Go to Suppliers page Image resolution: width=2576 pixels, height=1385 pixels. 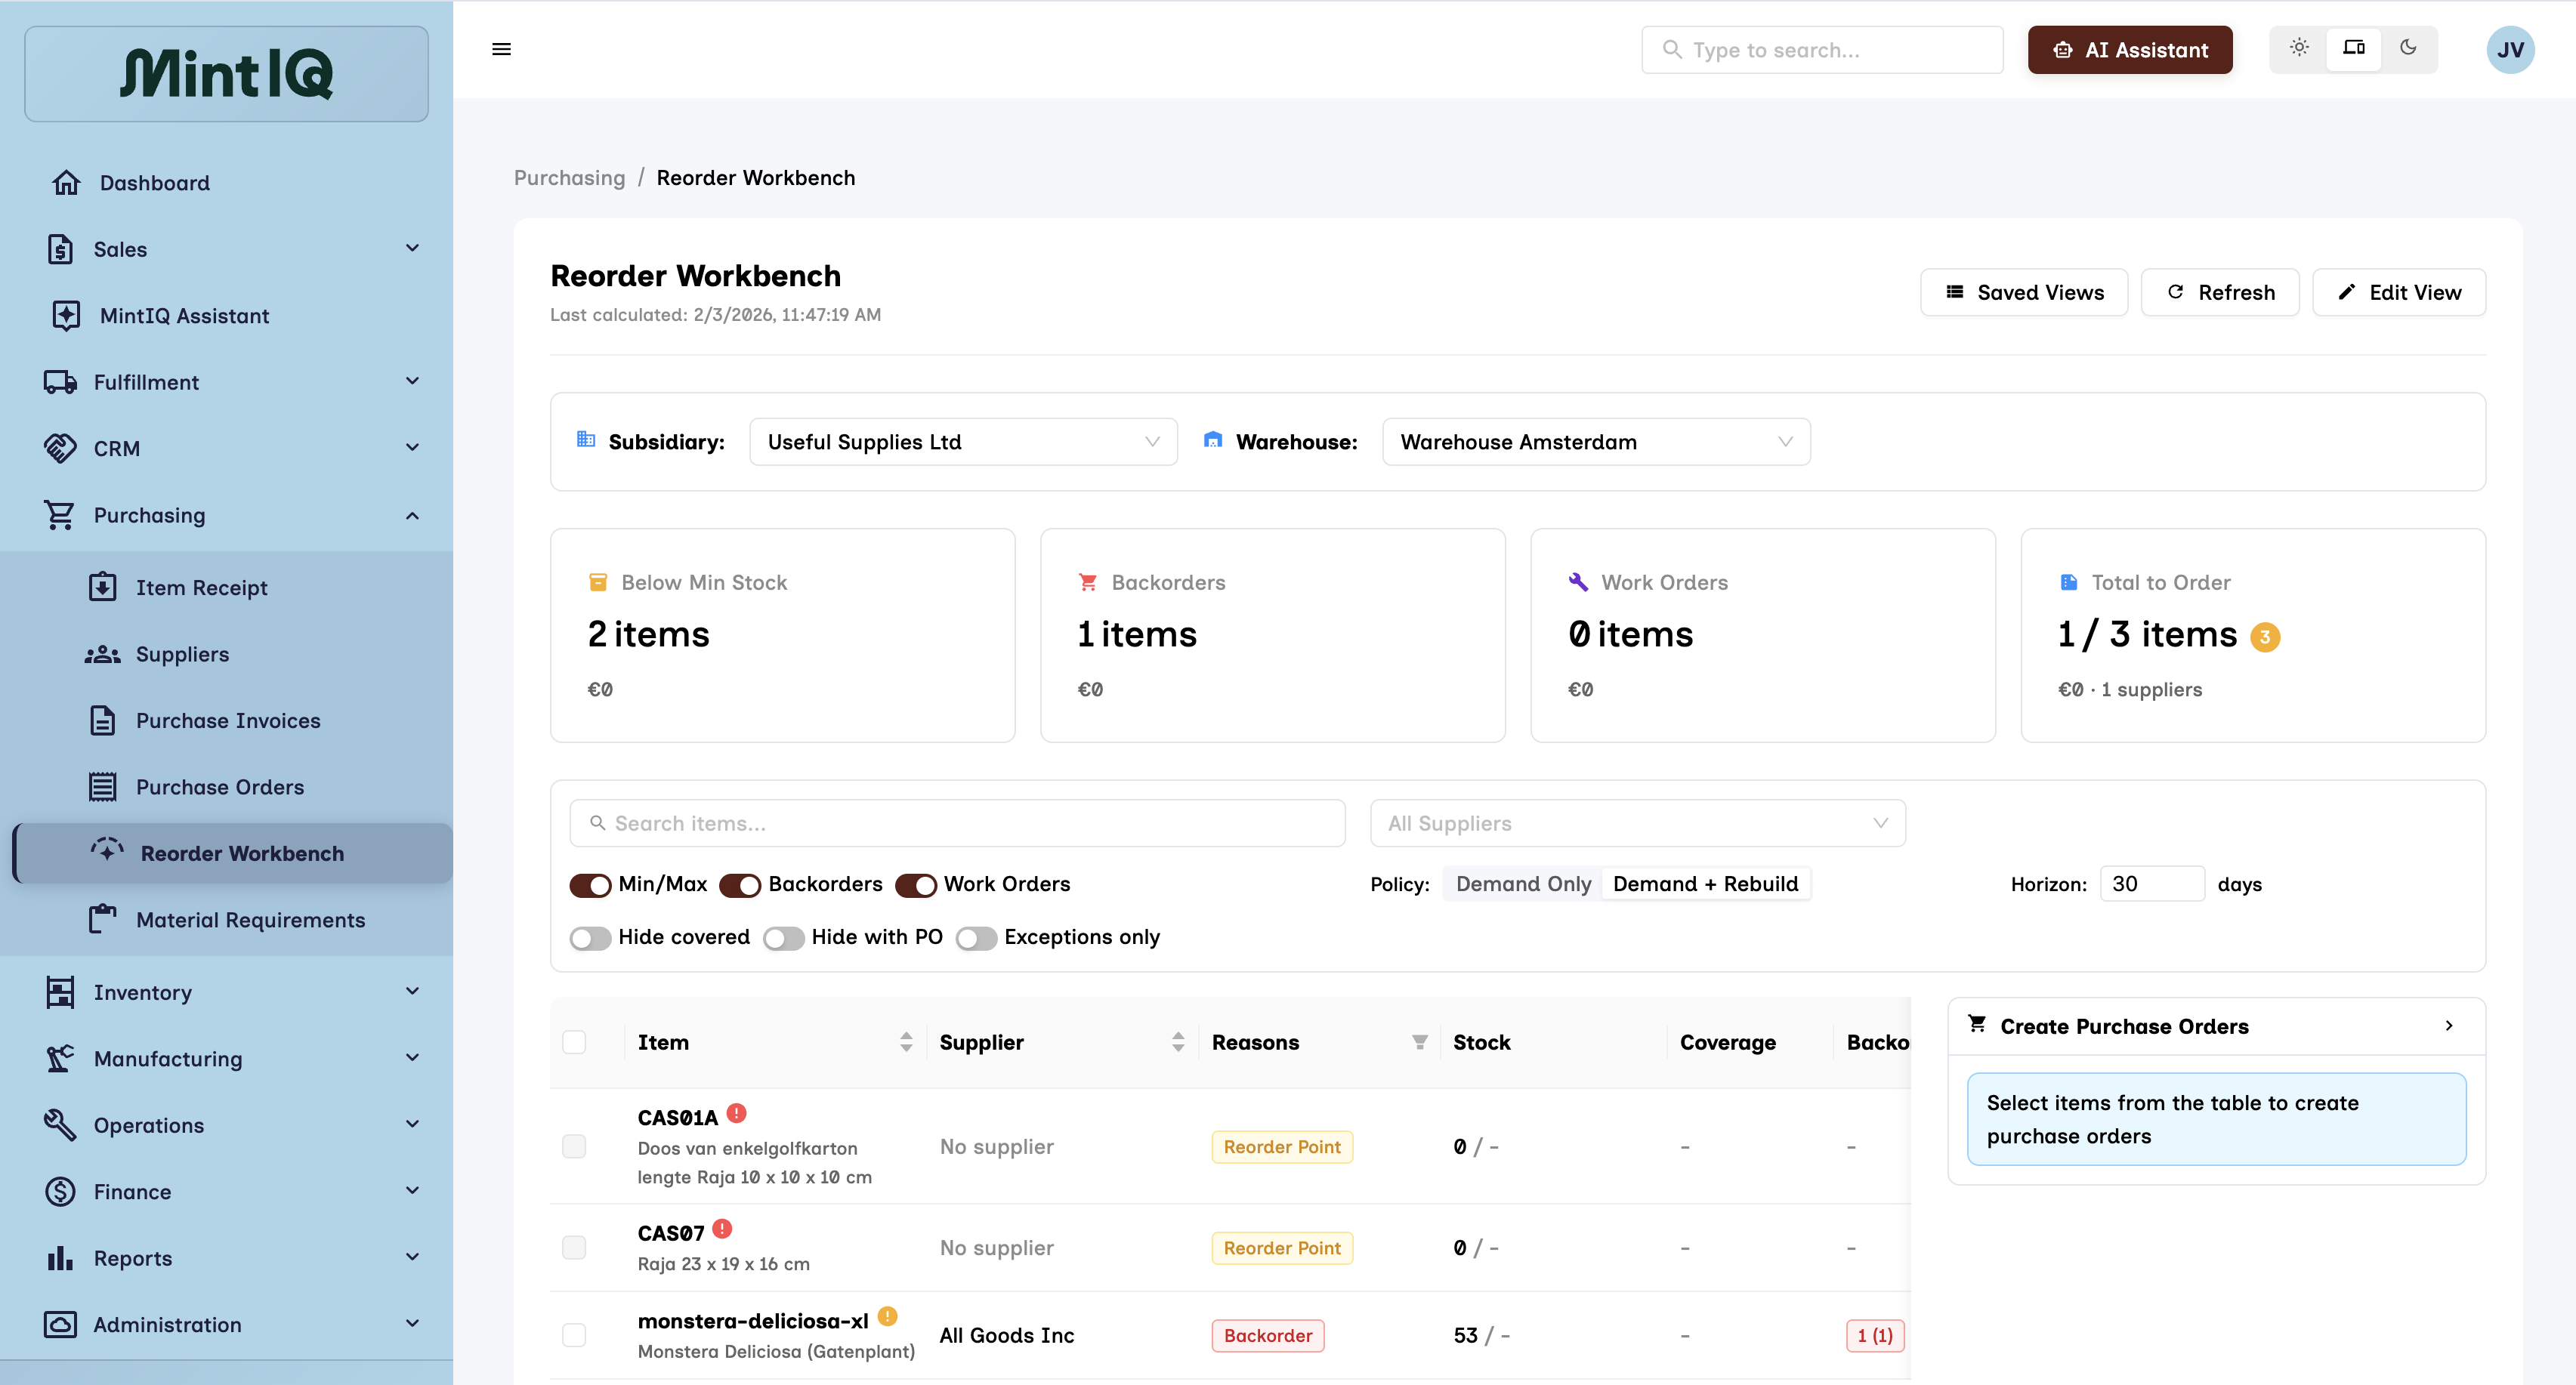click(182, 654)
